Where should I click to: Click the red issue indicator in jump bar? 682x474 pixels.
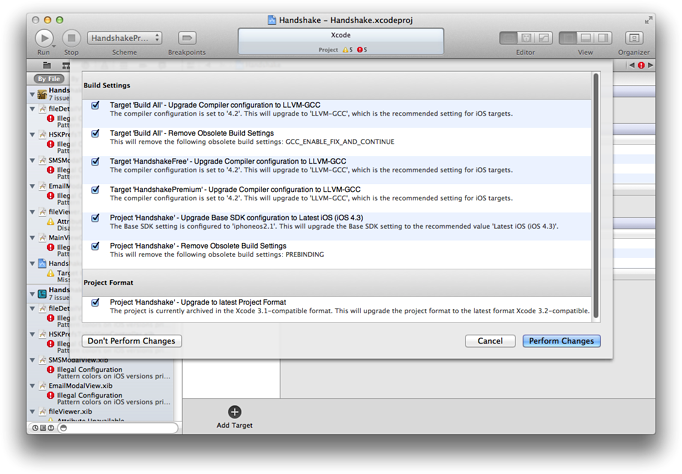pos(641,65)
